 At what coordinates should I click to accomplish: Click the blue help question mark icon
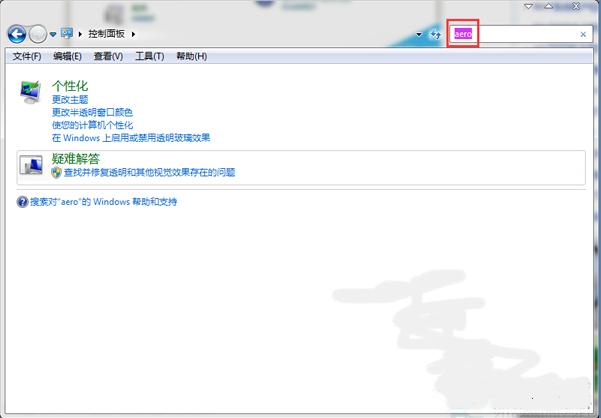click(22, 202)
